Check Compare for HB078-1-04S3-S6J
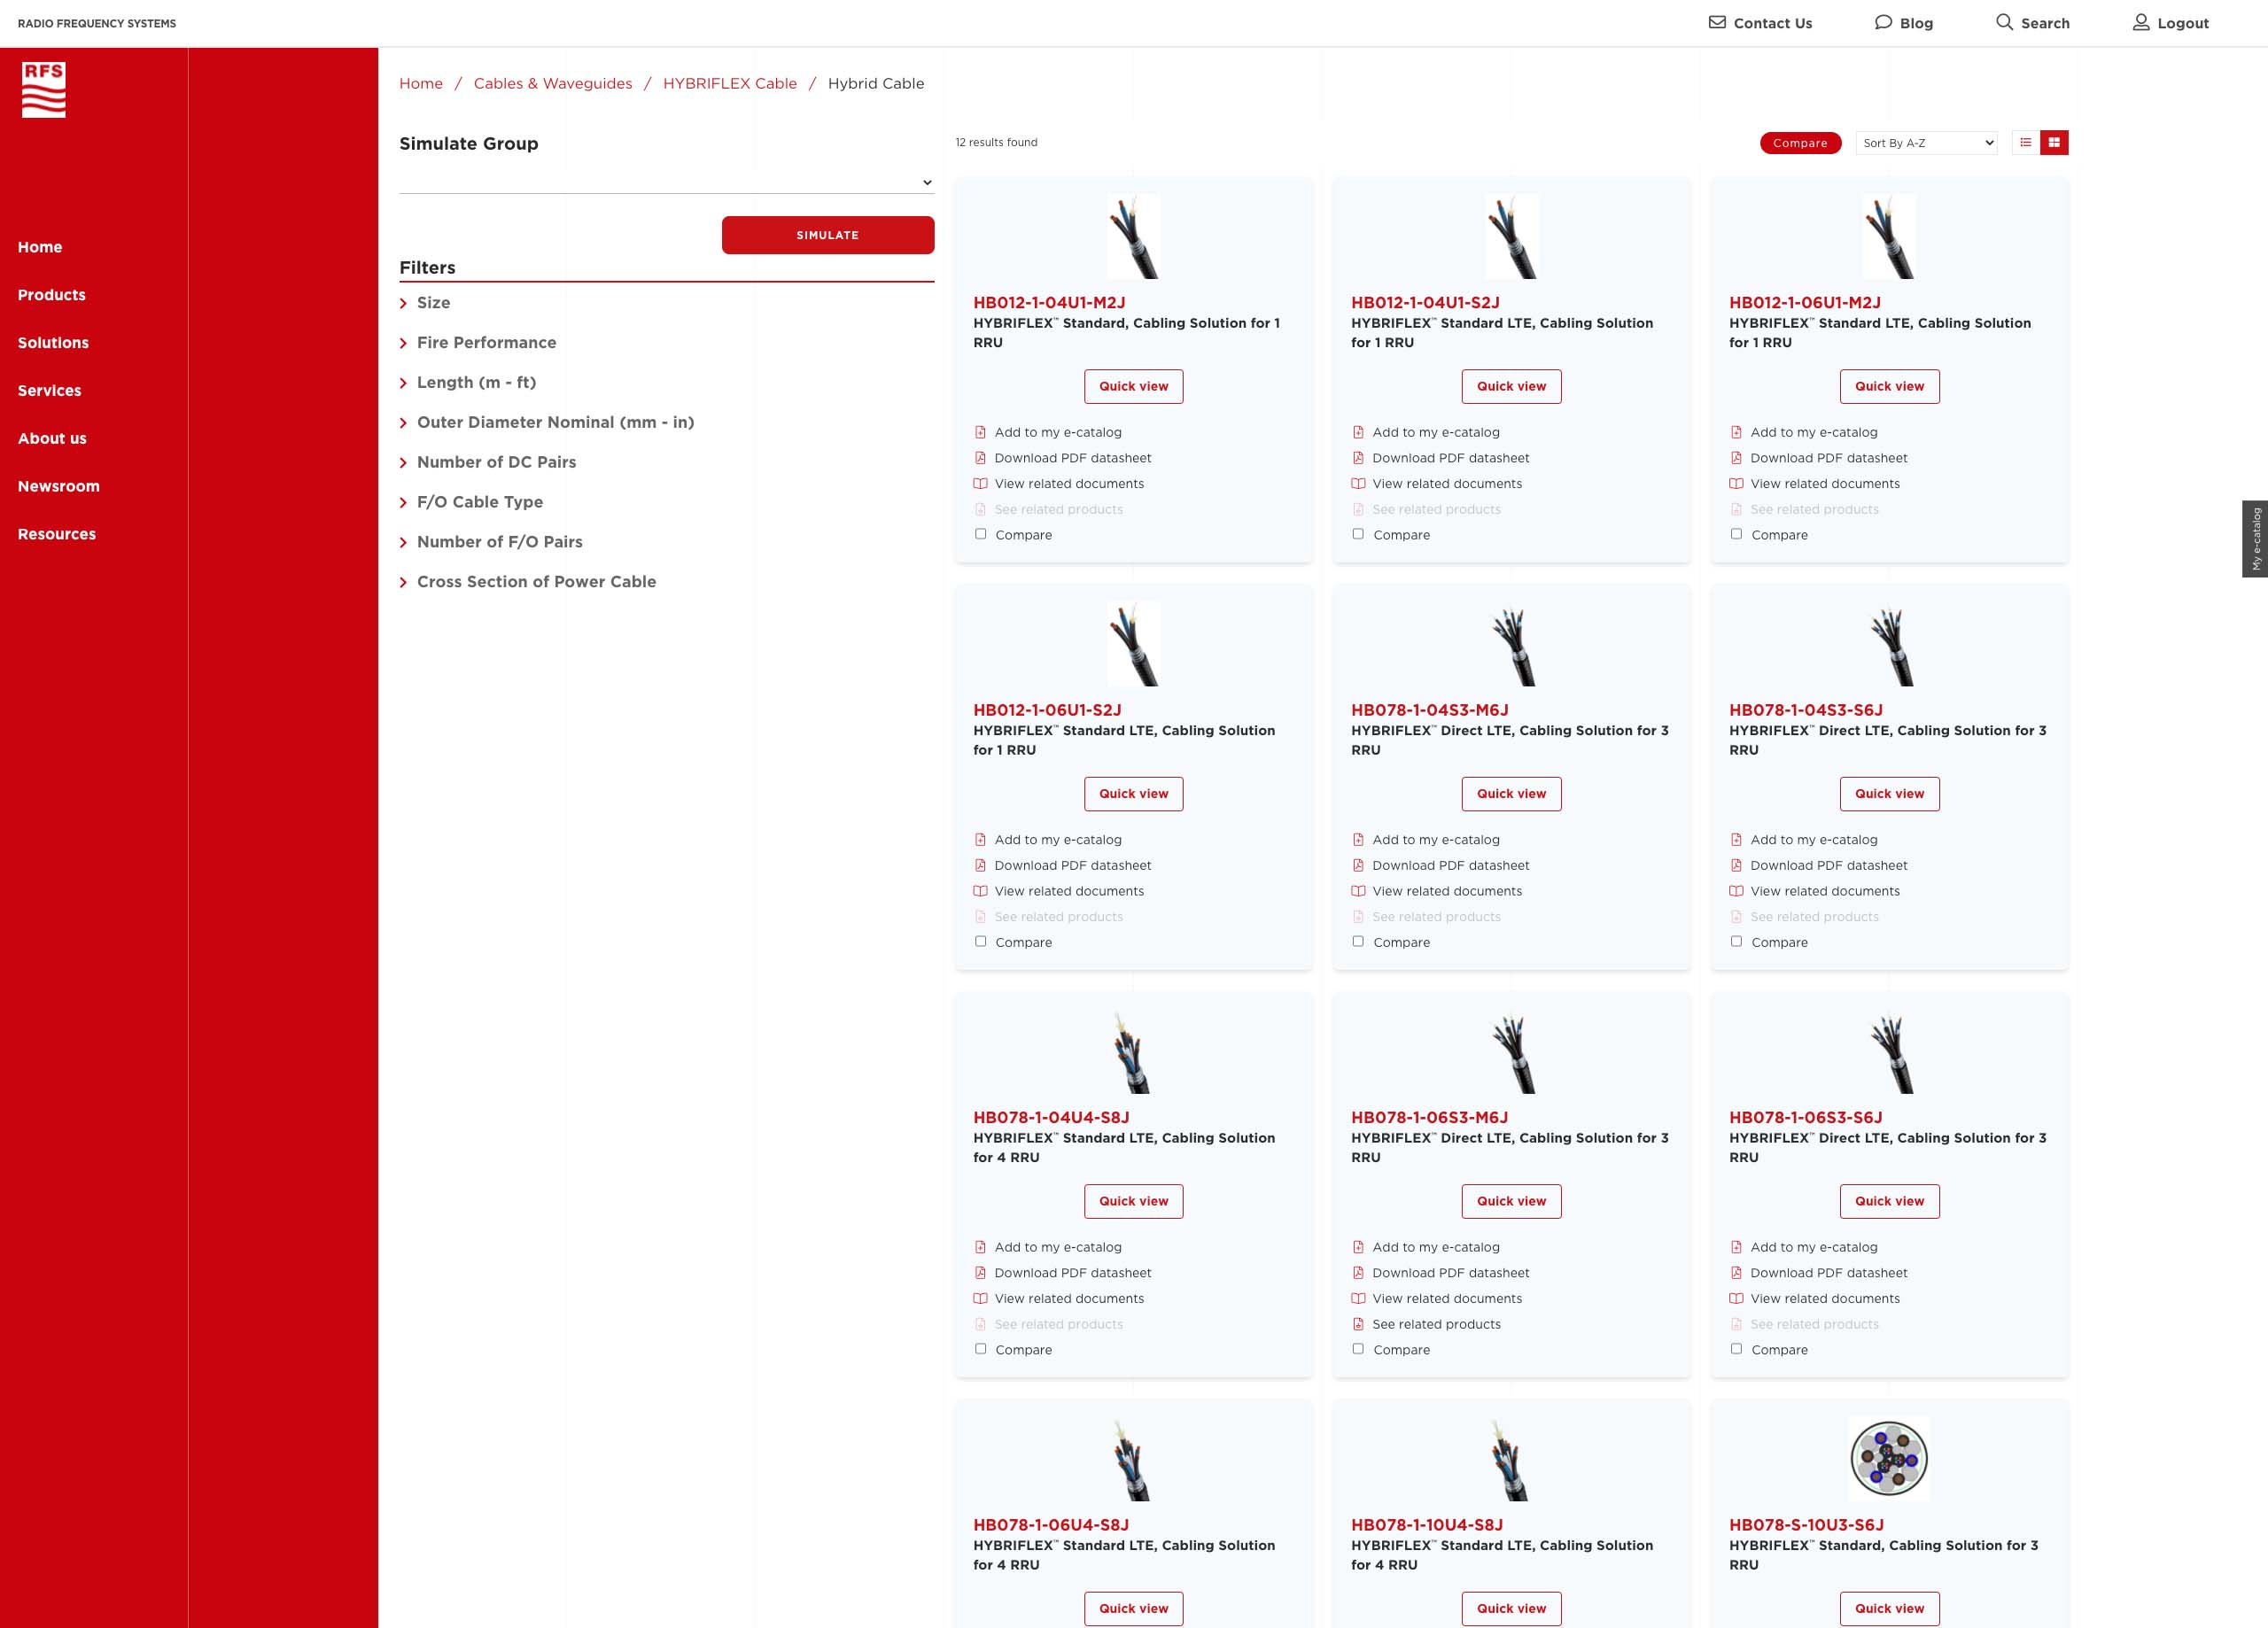Image resolution: width=2268 pixels, height=1628 pixels. (x=1736, y=941)
